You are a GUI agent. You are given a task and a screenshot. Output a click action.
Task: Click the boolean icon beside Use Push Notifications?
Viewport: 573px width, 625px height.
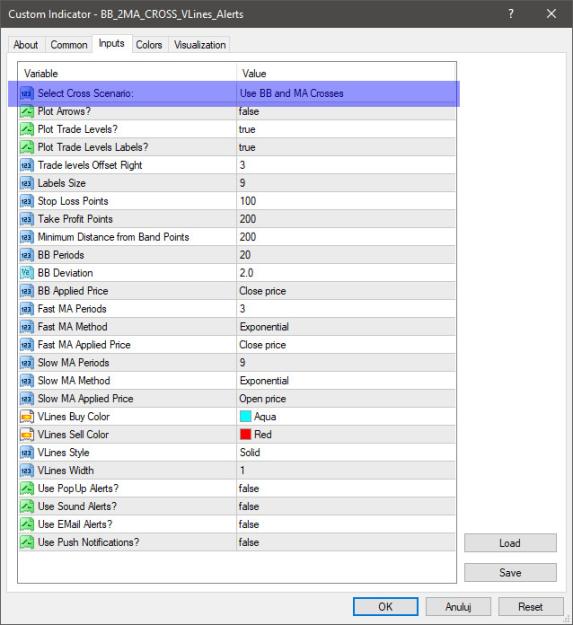pos(27,542)
